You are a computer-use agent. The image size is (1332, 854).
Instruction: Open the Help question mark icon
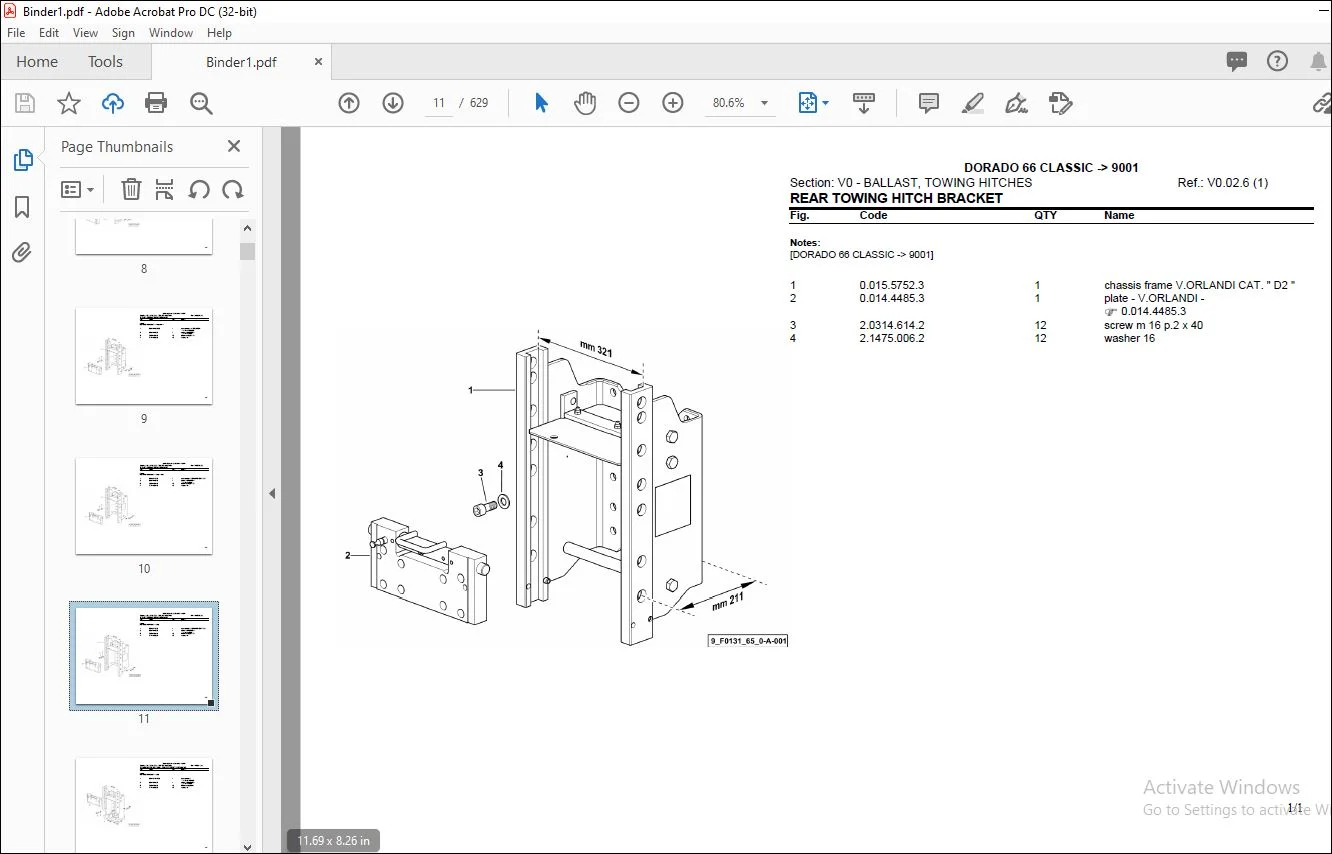(x=1277, y=62)
